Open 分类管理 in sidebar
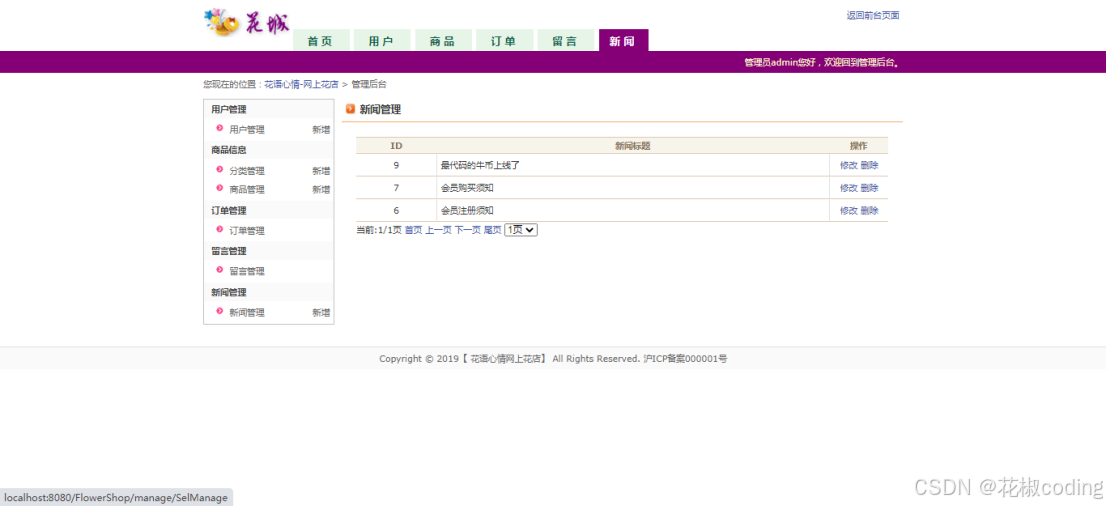Viewport: 1107px width, 507px height. point(246,171)
